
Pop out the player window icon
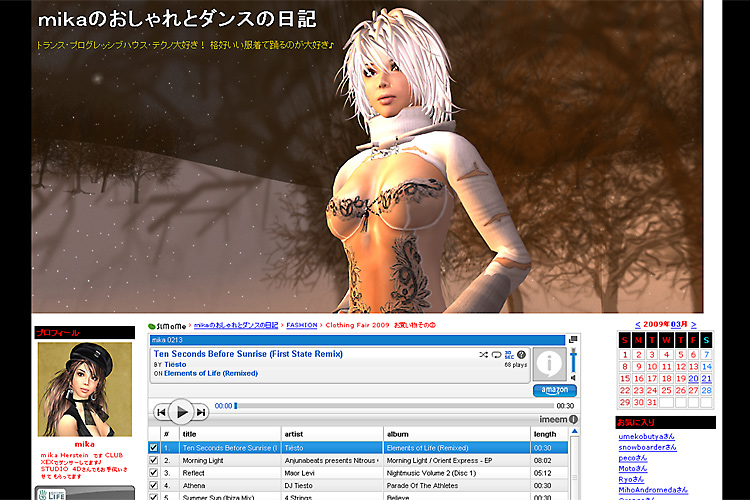click(x=573, y=339)
